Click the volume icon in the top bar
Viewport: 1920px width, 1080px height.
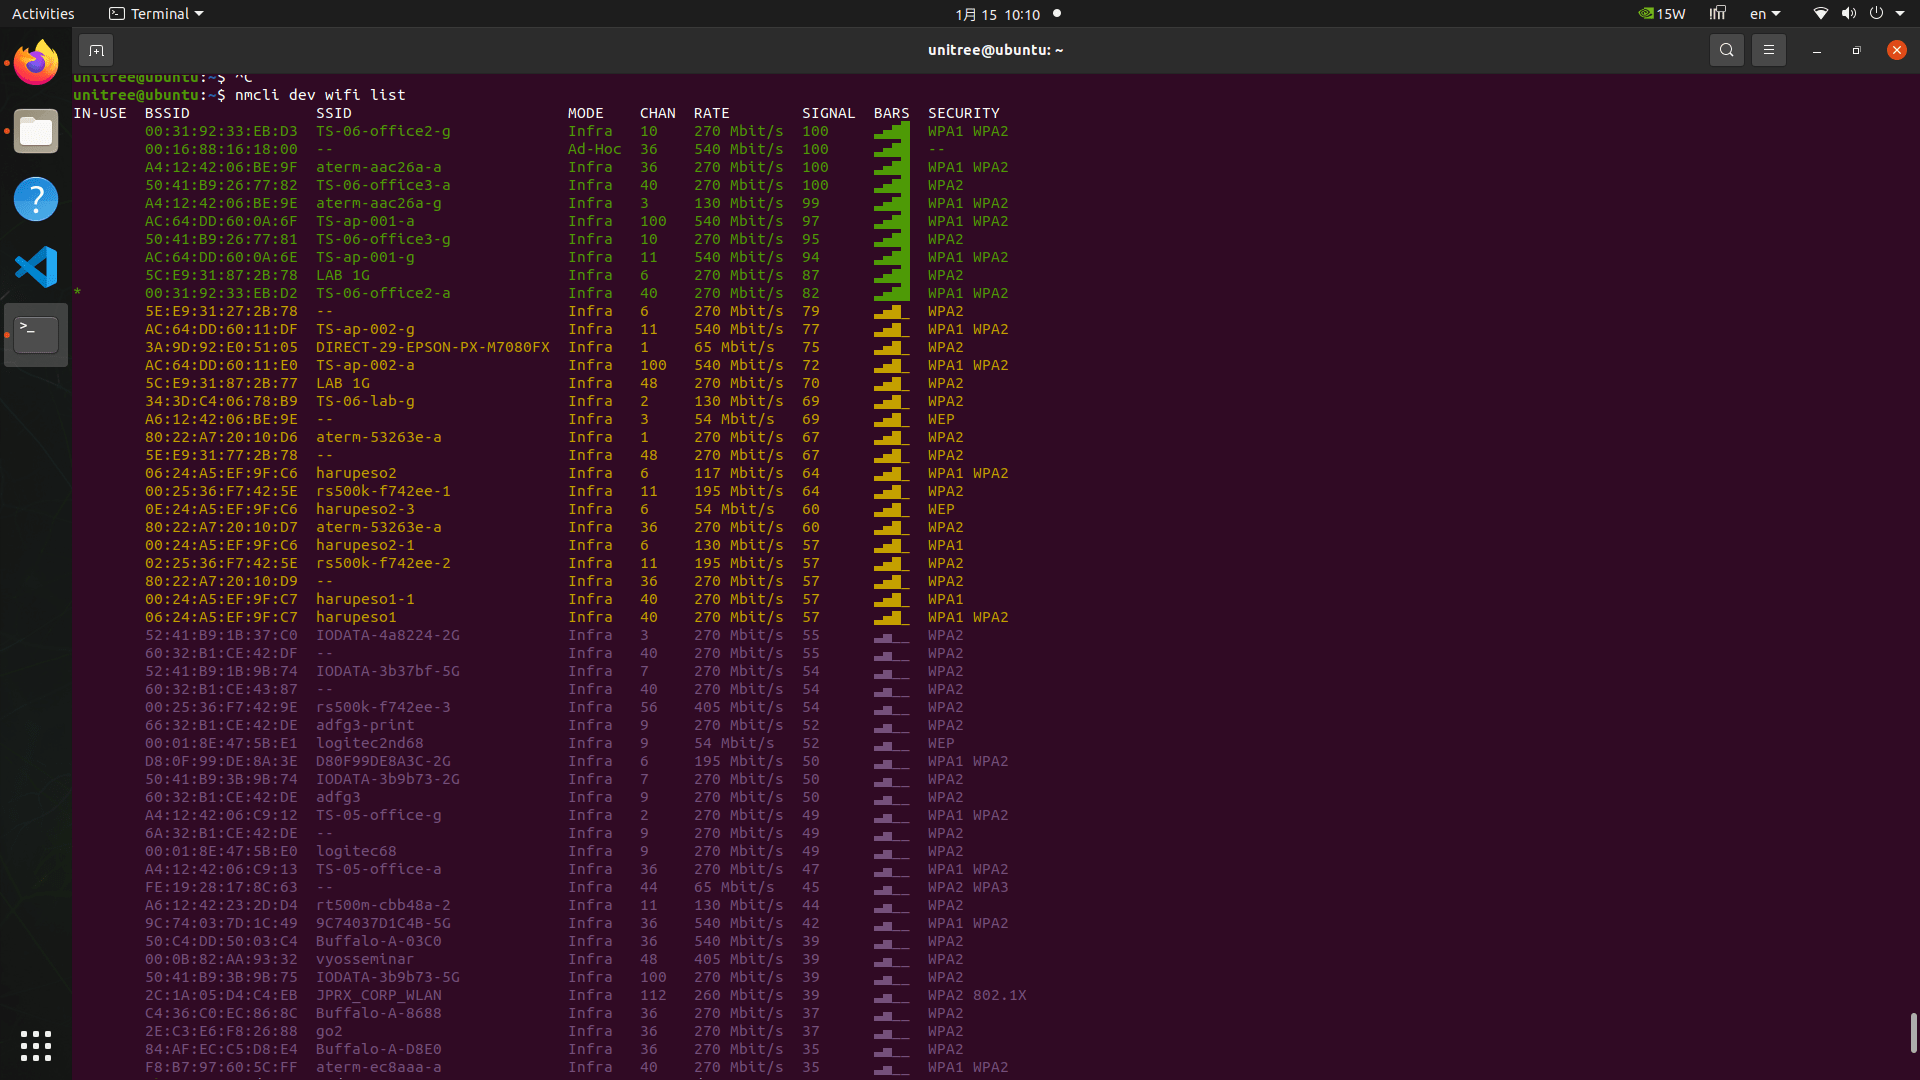pos(1848,14)
